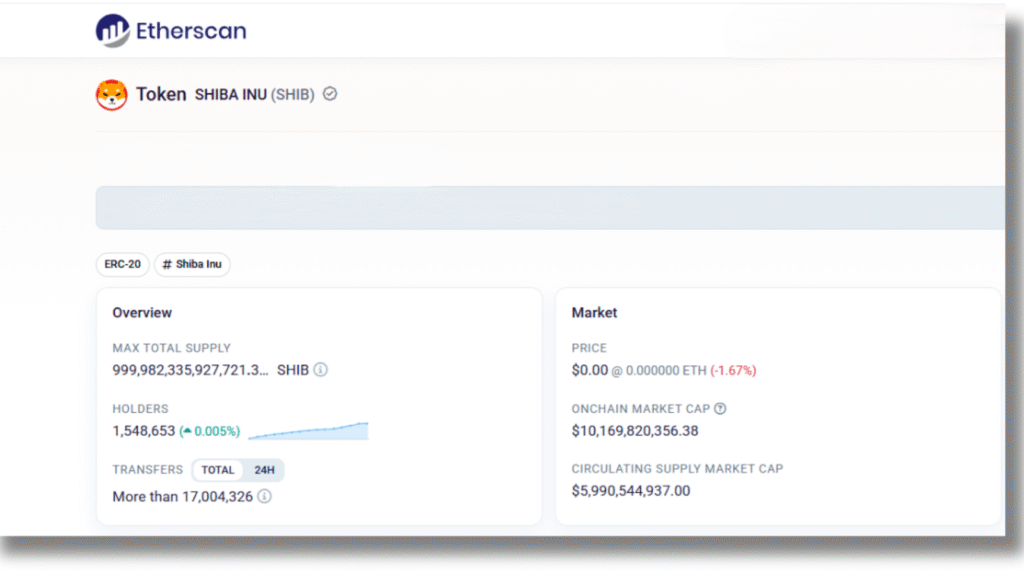Click the holders count 1,548,653
Image resolution: width=1024 pixels, height=576 pixels.
[143, 431]
